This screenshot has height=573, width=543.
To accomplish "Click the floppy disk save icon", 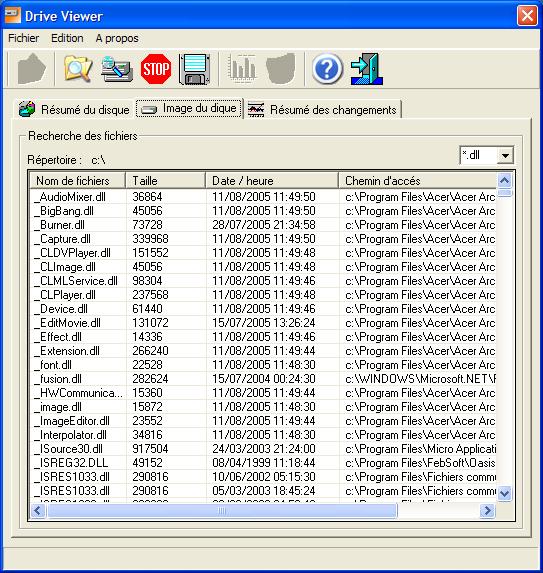I will pyautogui.click(x=195, y=69).
